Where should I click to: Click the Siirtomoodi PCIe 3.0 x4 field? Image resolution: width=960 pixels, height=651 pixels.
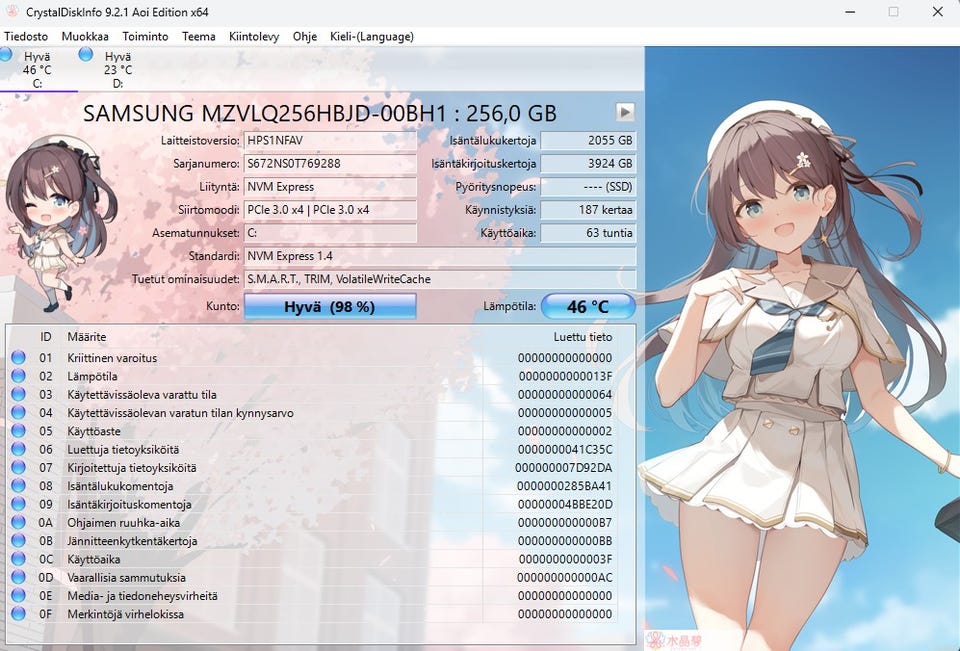pos(330,209)
